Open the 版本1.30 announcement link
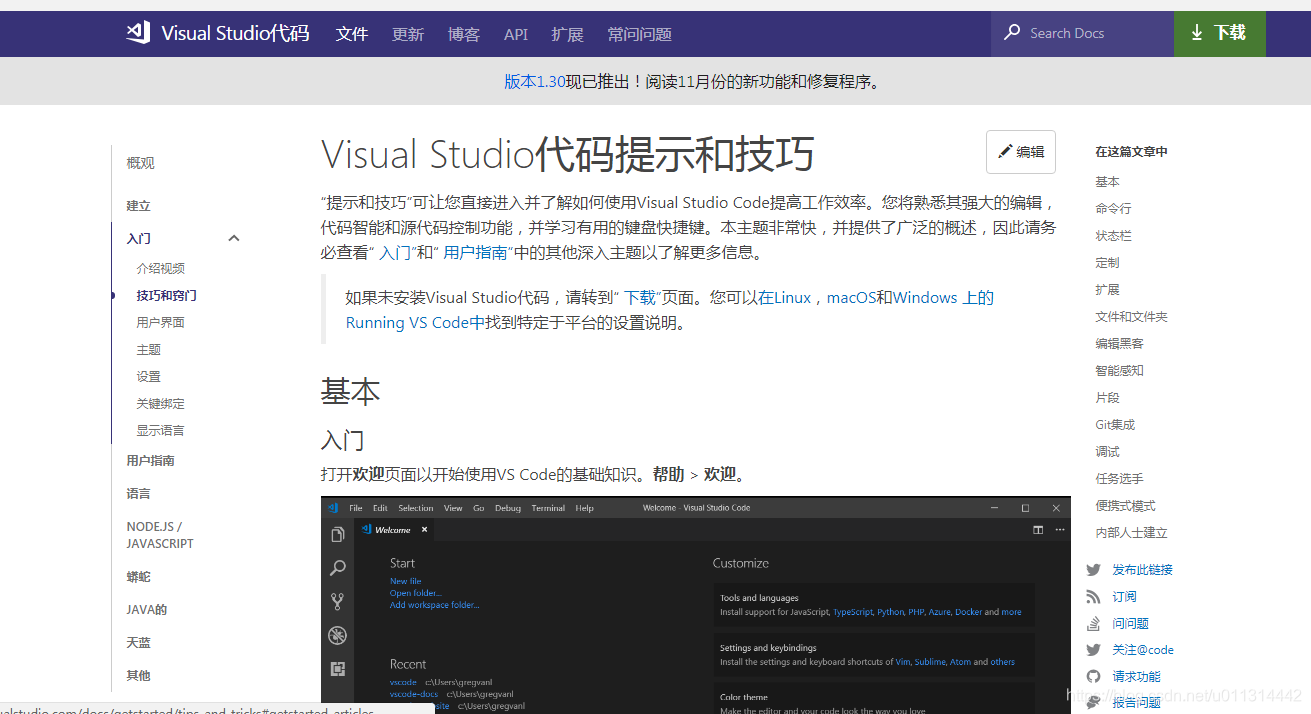This screenshot has height=714, width=1311. point(535,82)
